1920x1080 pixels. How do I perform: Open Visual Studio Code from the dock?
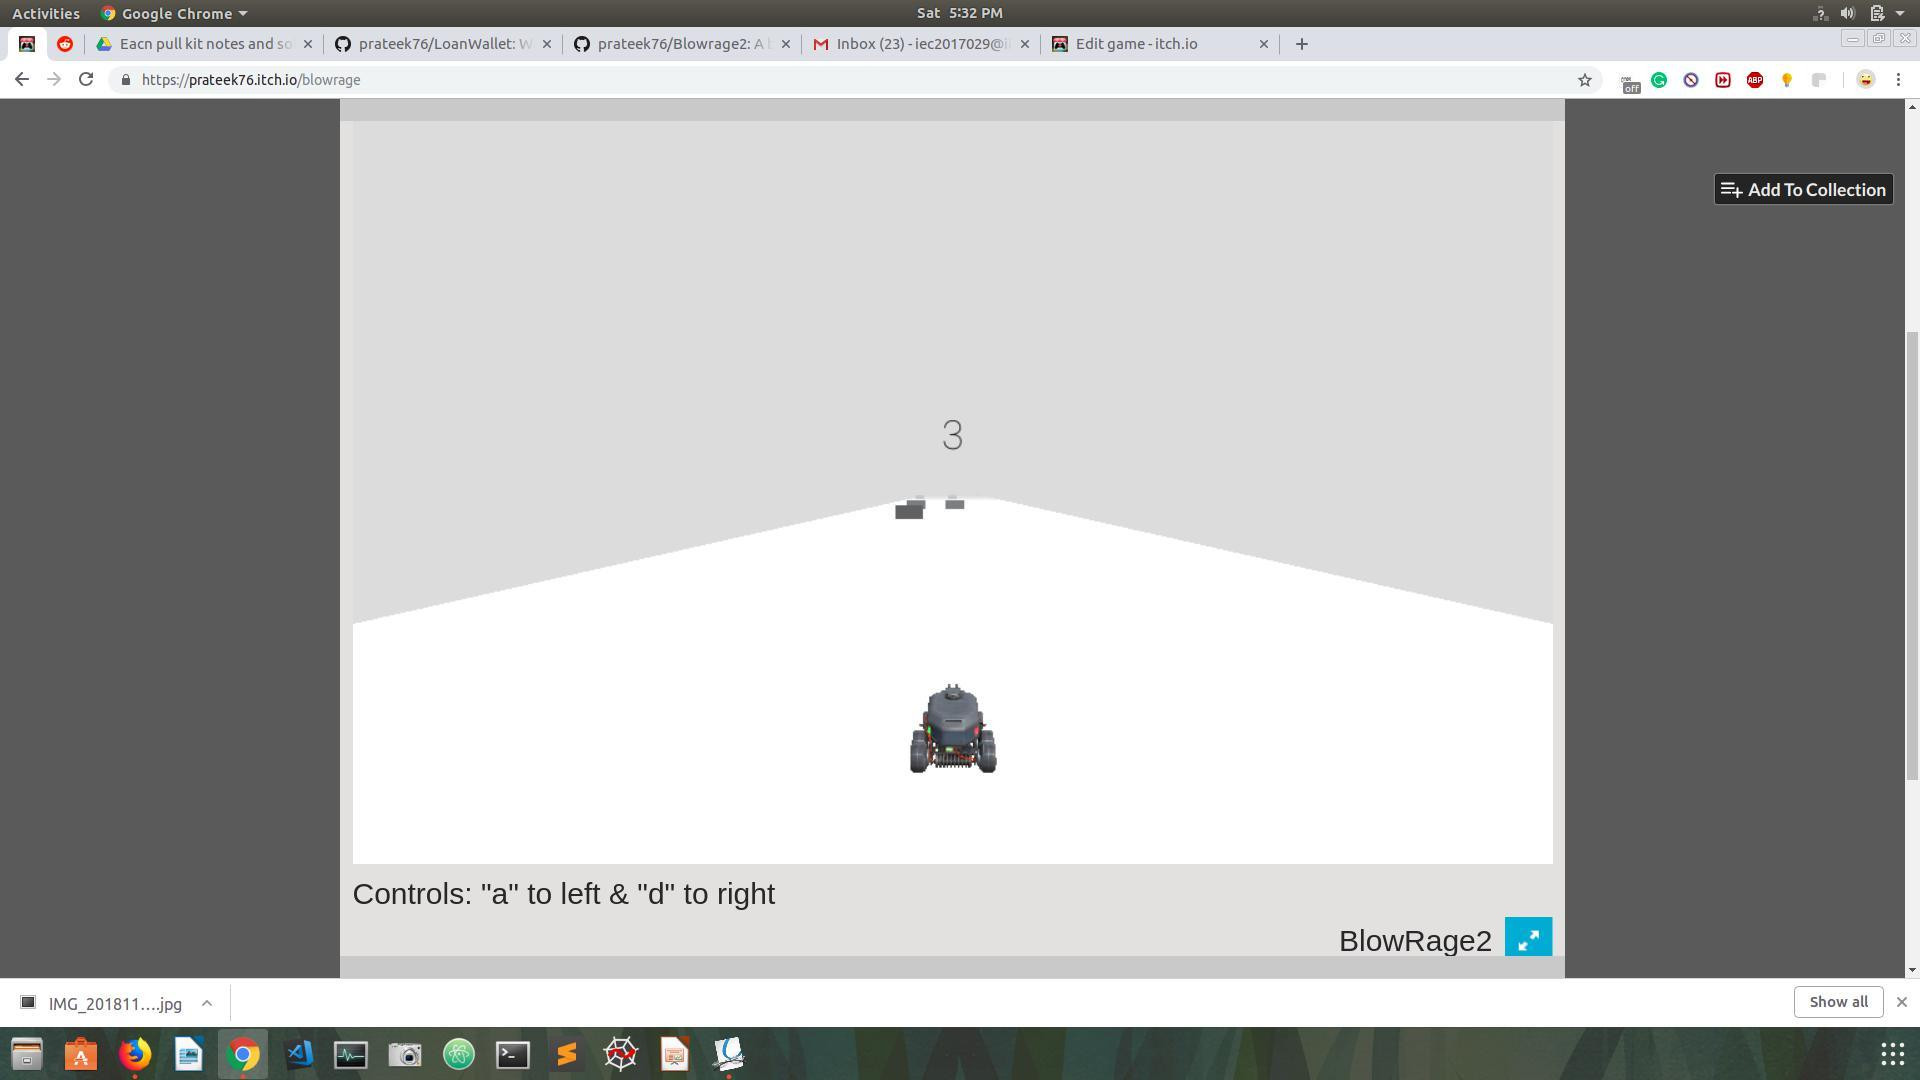[298, 1054]
